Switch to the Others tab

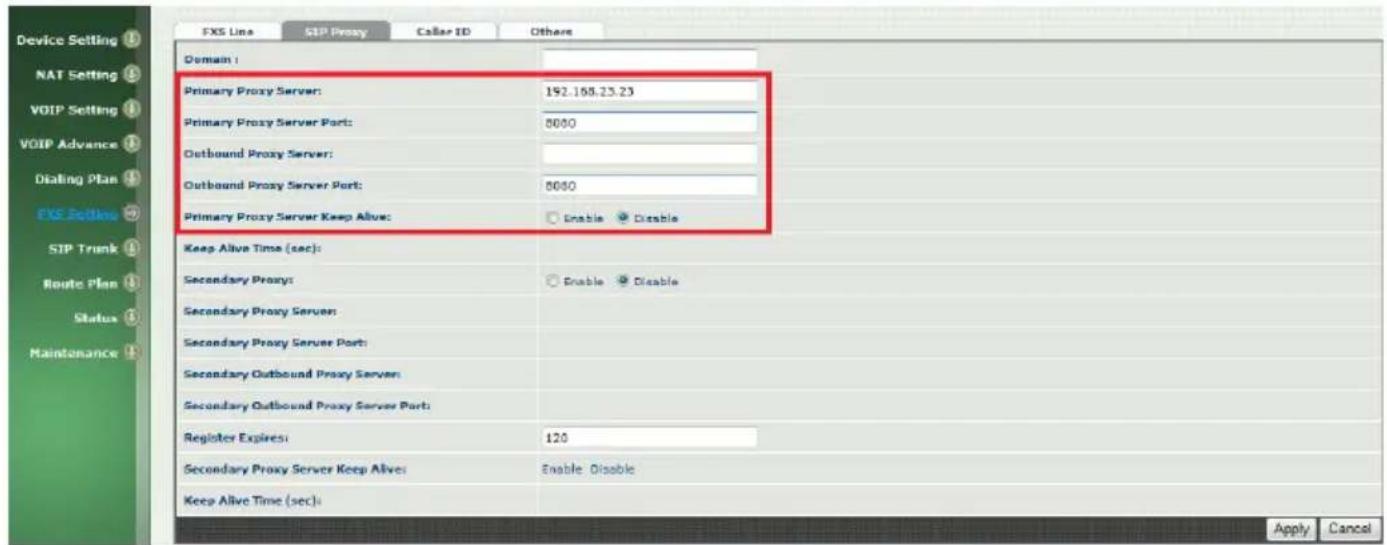tap(551, 31)
